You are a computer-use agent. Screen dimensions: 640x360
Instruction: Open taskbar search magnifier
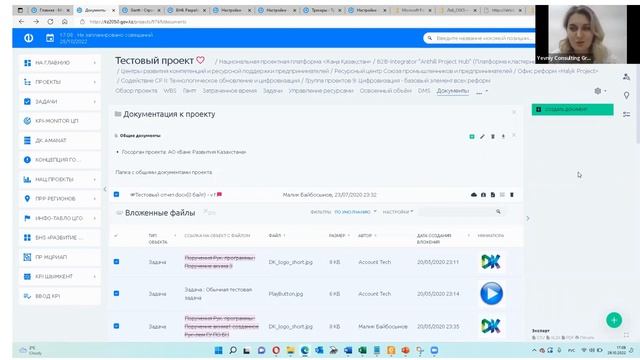pyautogui.click(x=233, y=350)
